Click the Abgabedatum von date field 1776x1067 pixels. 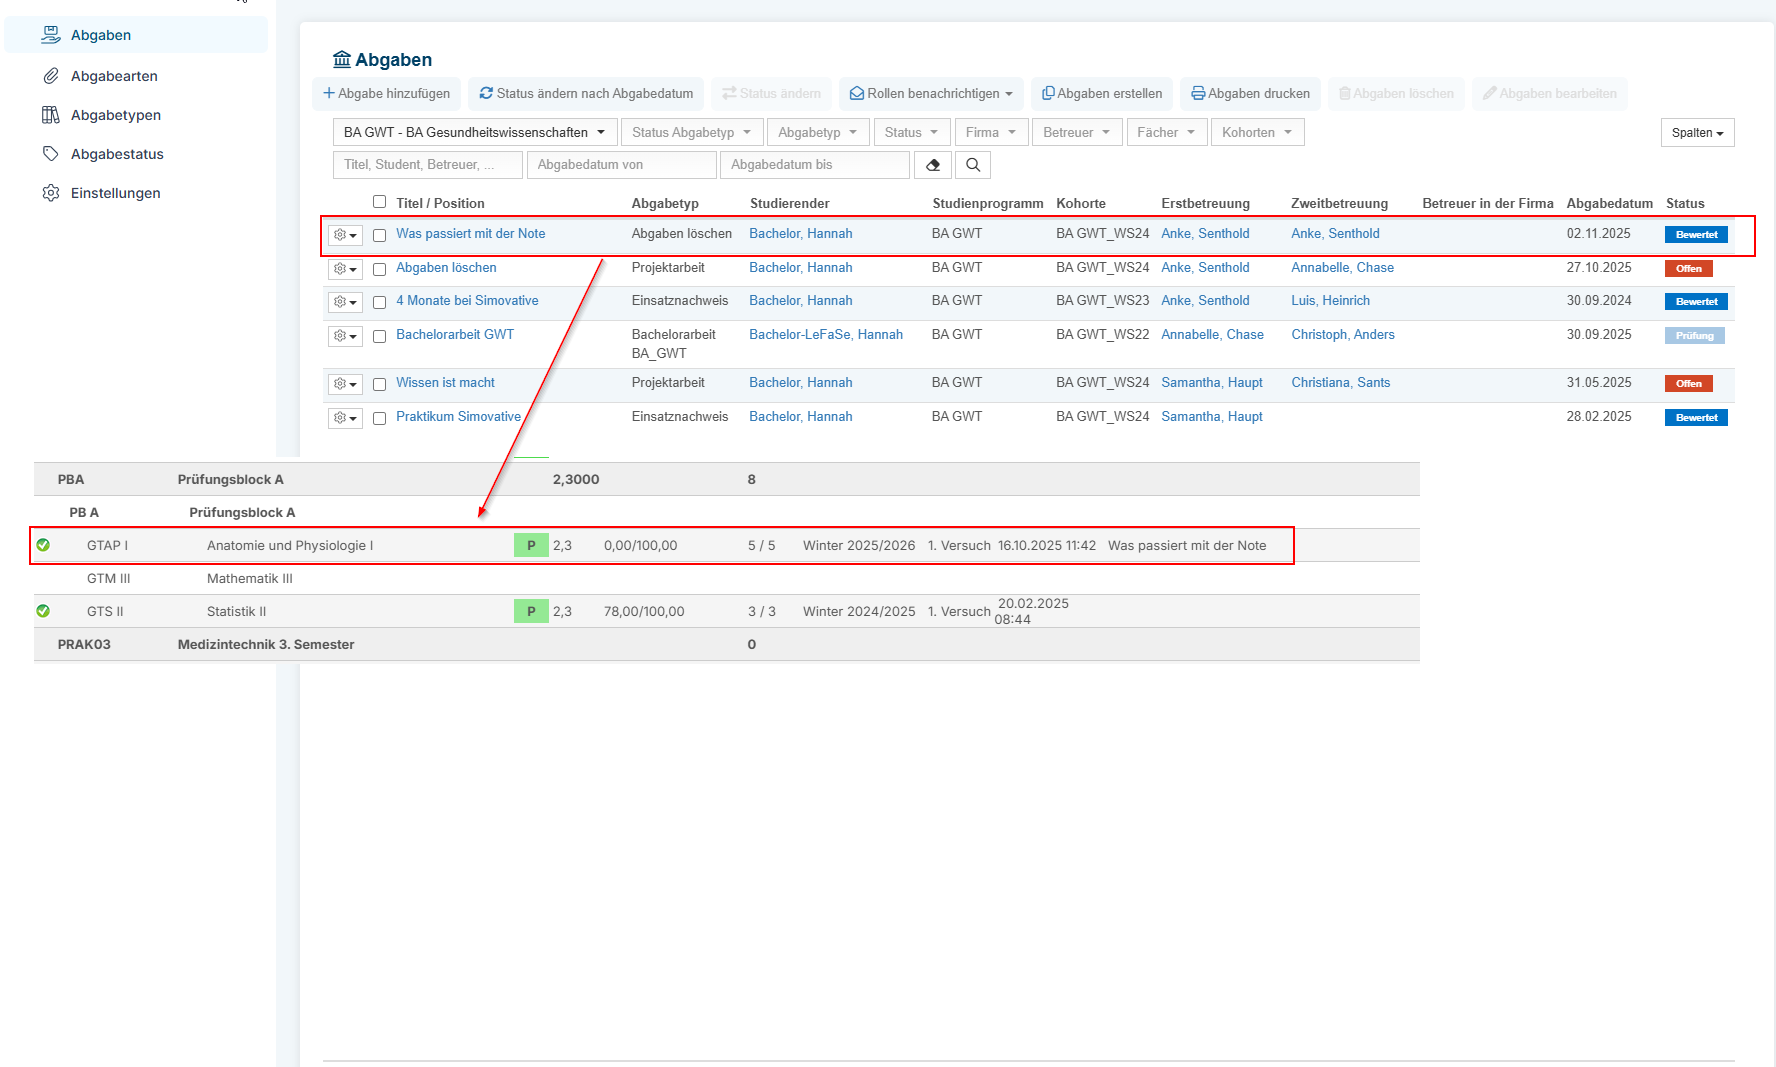622,165
